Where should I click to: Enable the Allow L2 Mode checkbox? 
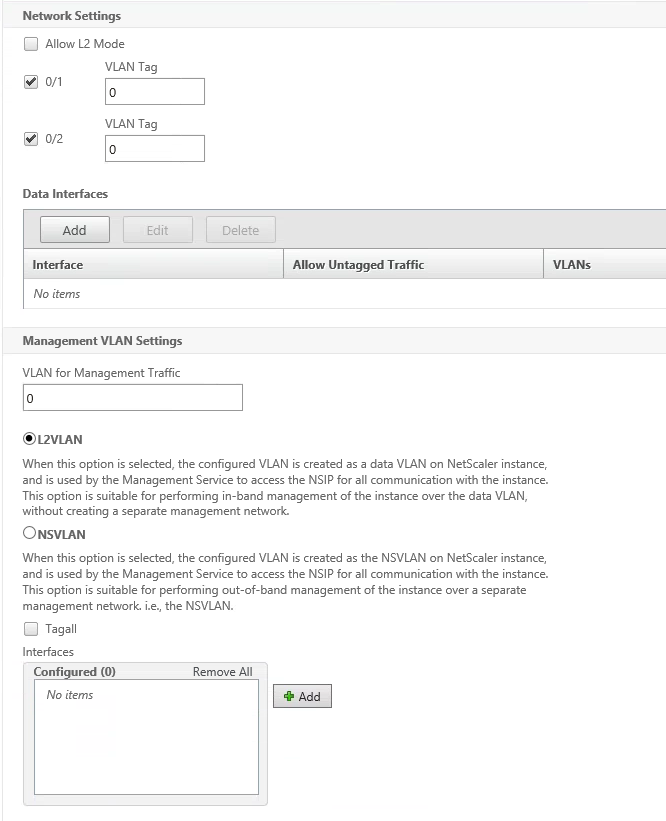30,45
